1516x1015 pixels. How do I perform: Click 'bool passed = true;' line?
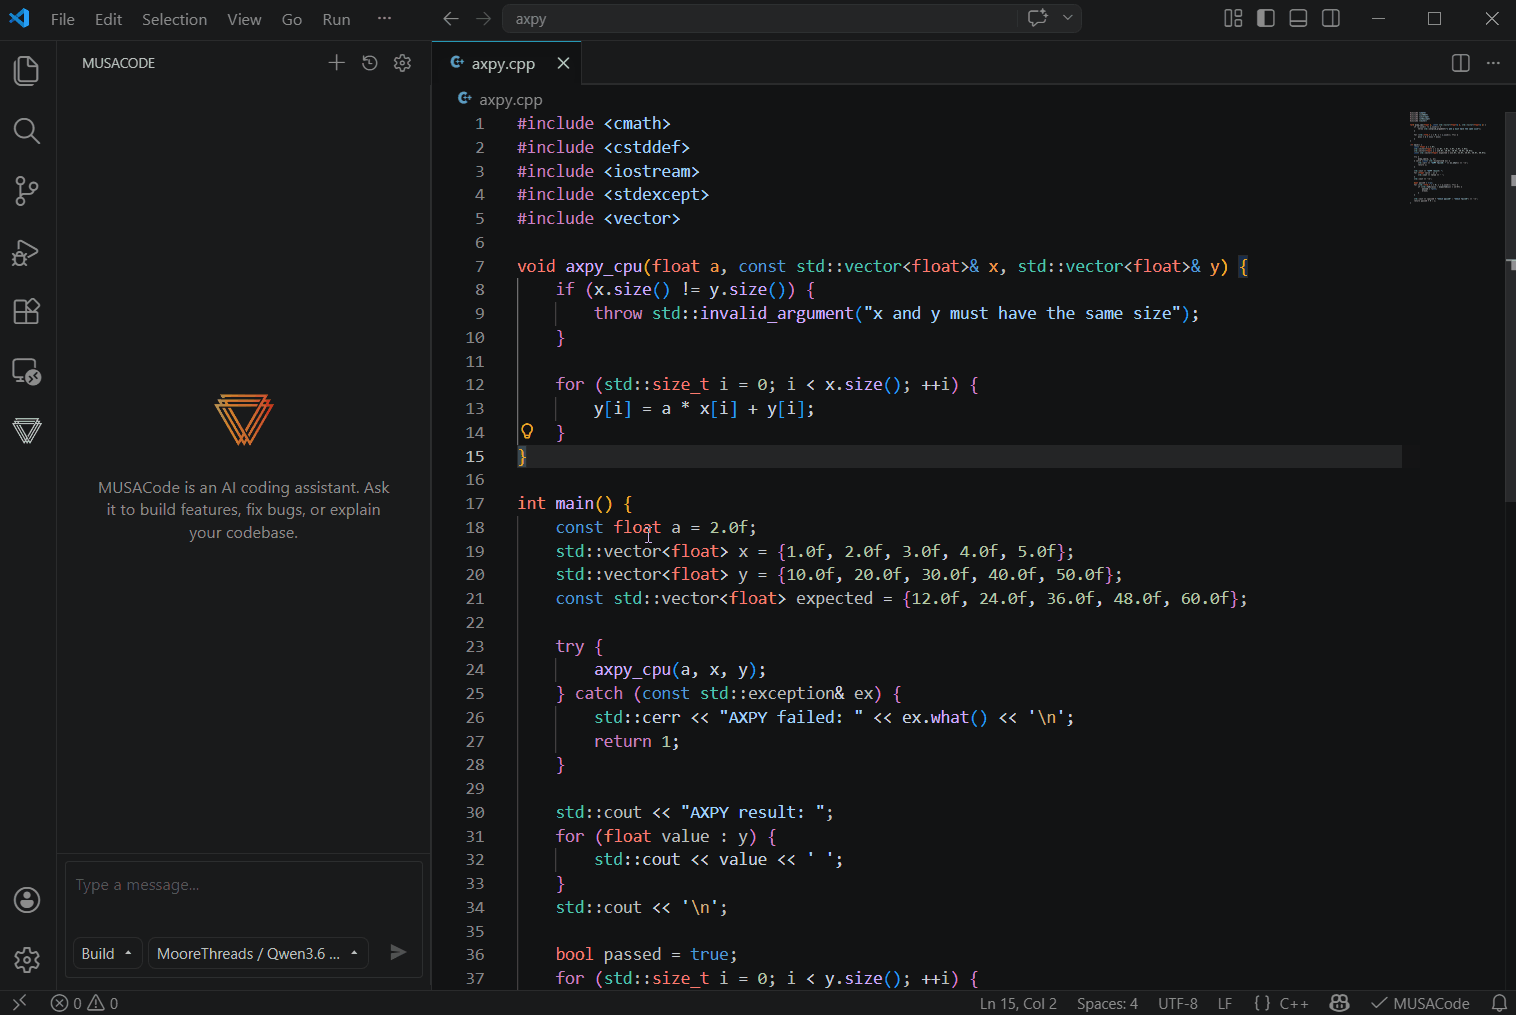point(646,954)
